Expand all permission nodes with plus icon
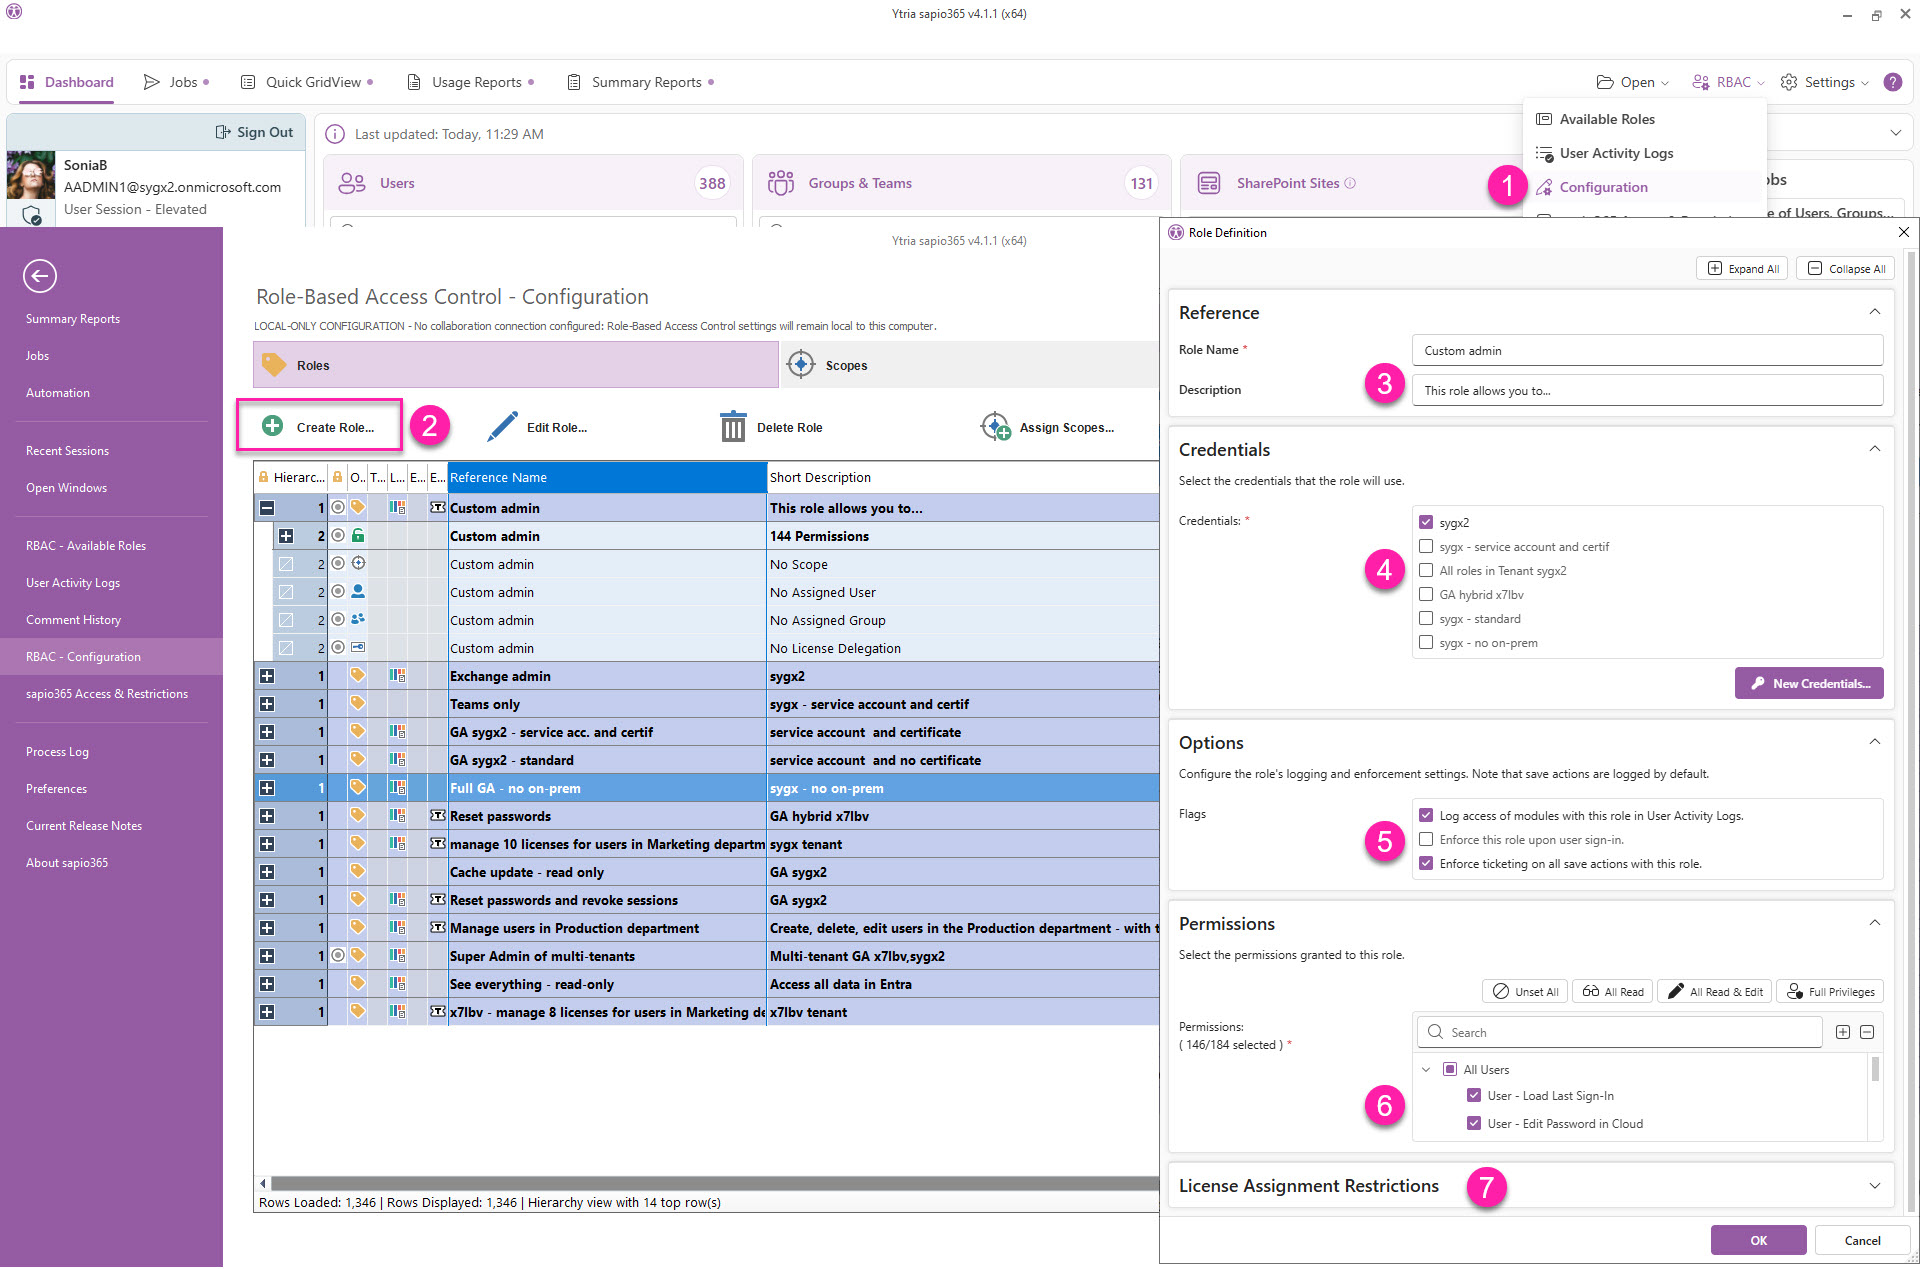 (x=1843, y=1032)
